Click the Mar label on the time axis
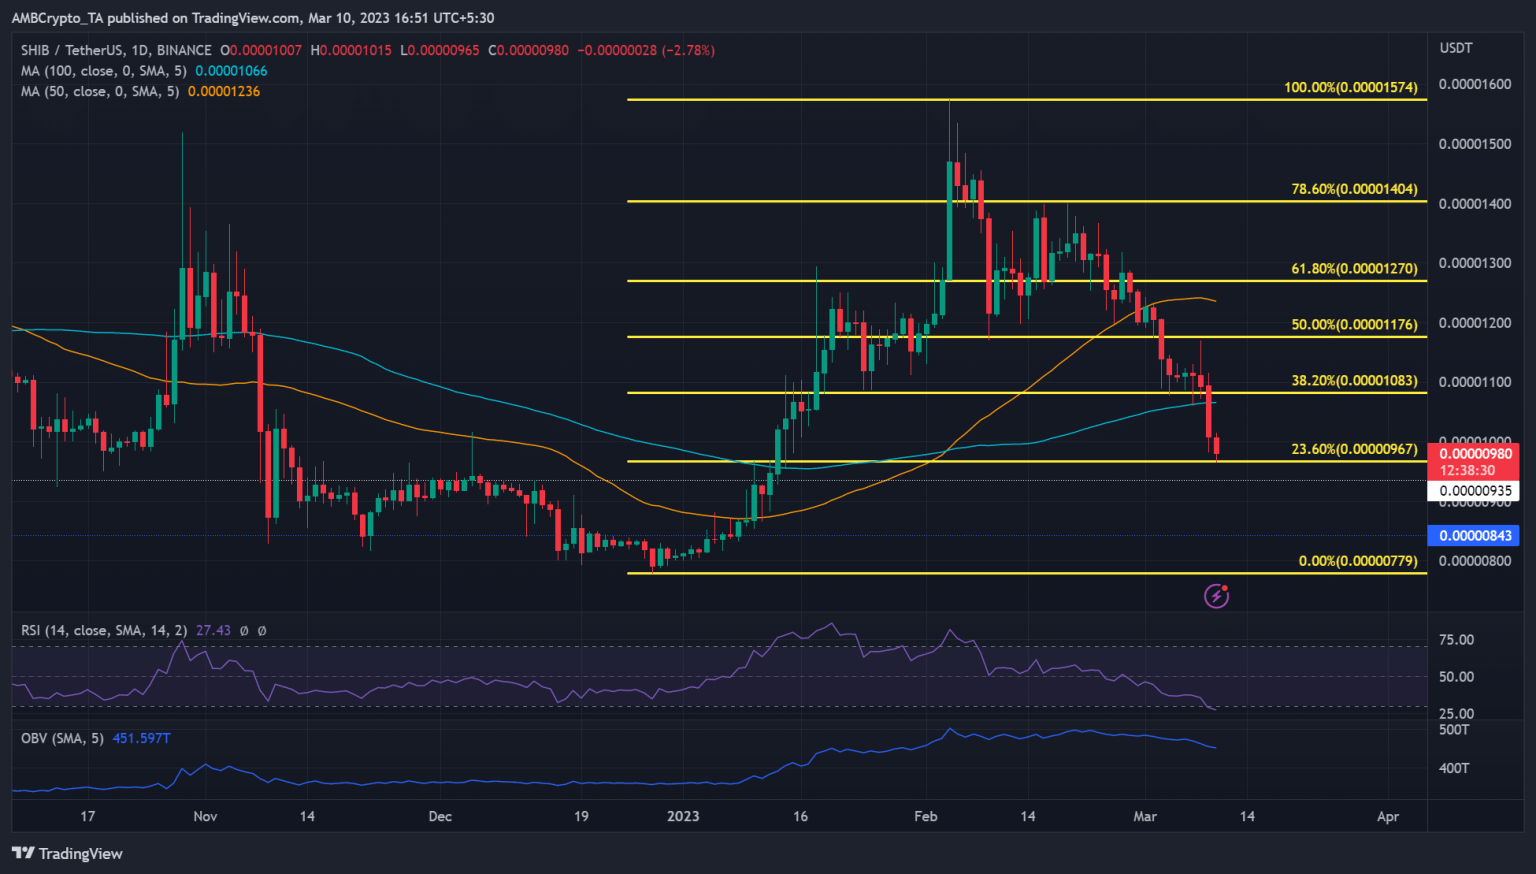The height and width of the screenshot is (874, 1536). tap(1145, 816)
